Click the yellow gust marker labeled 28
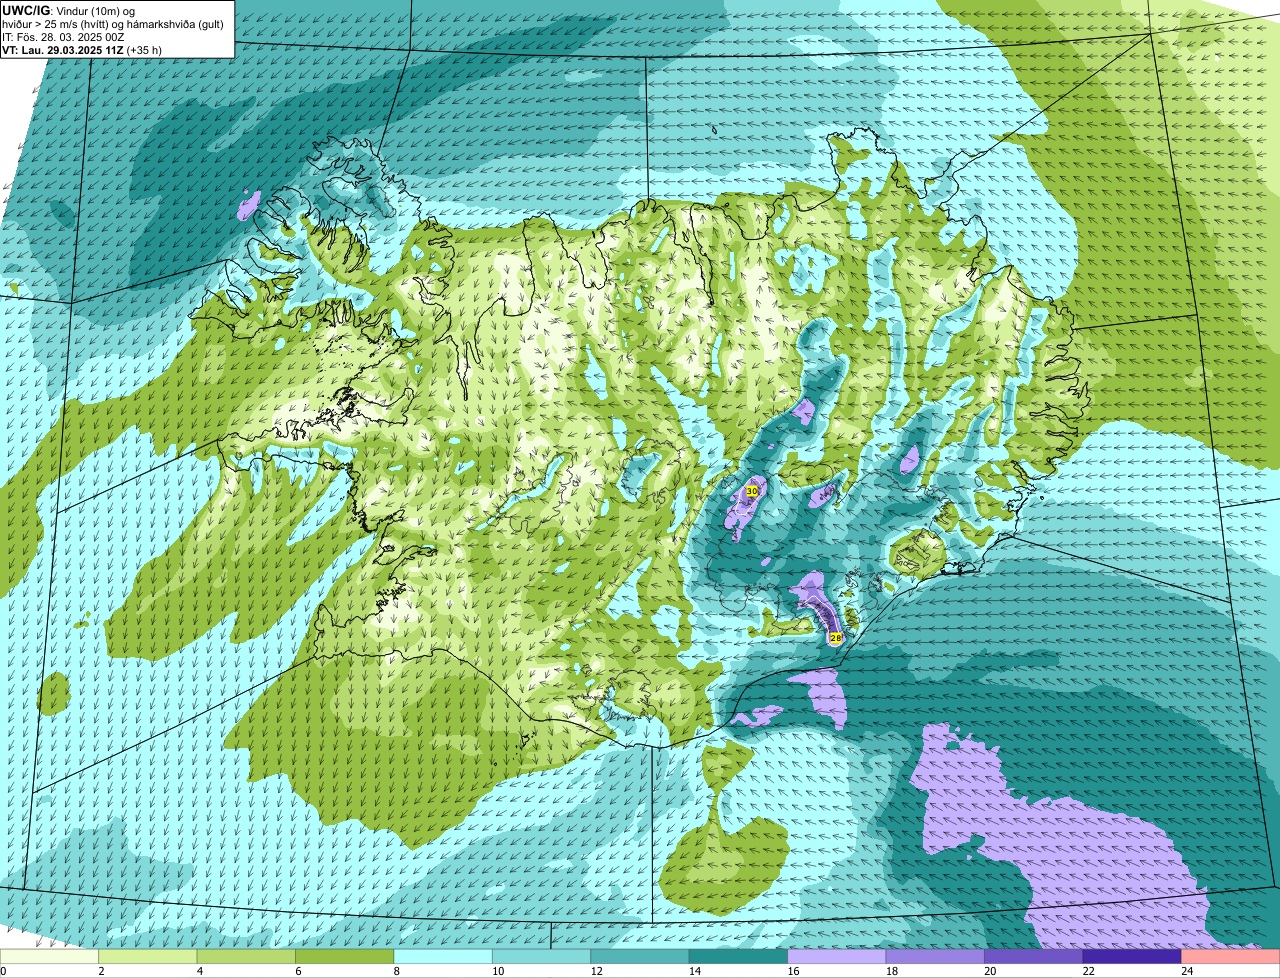 point(836,637)
